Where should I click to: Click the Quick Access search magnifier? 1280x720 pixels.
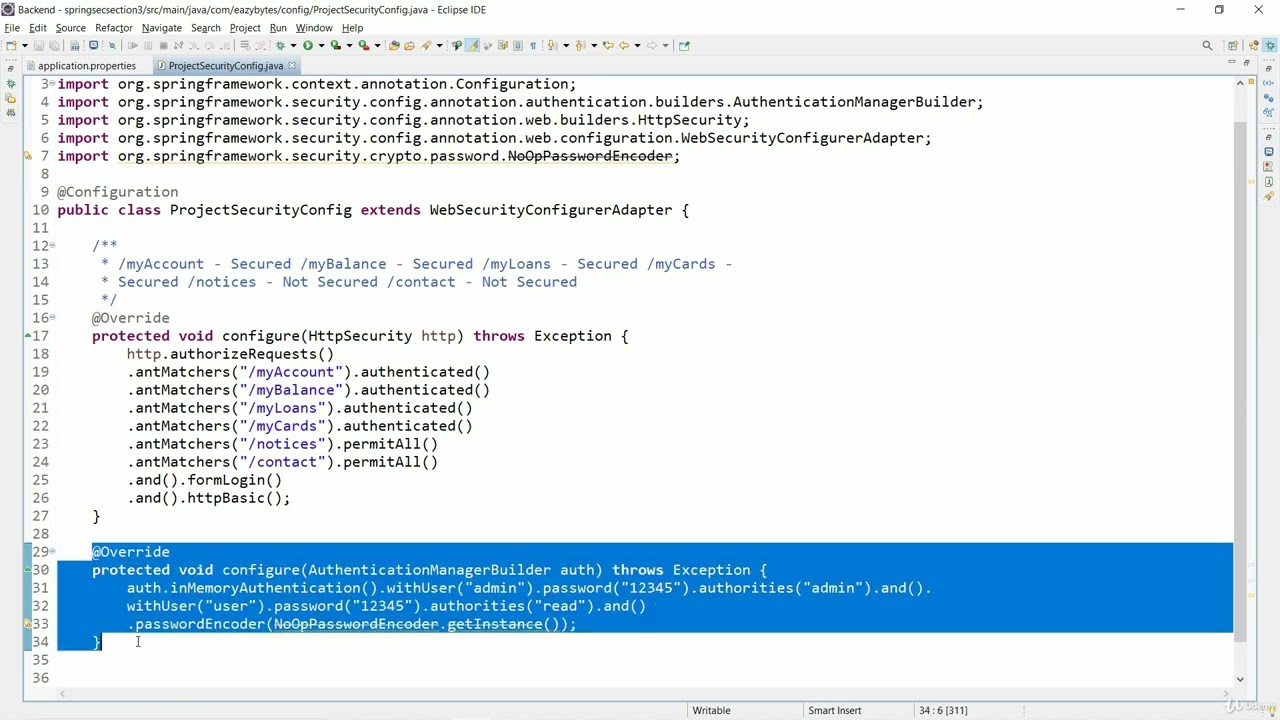click(1207, 45)
